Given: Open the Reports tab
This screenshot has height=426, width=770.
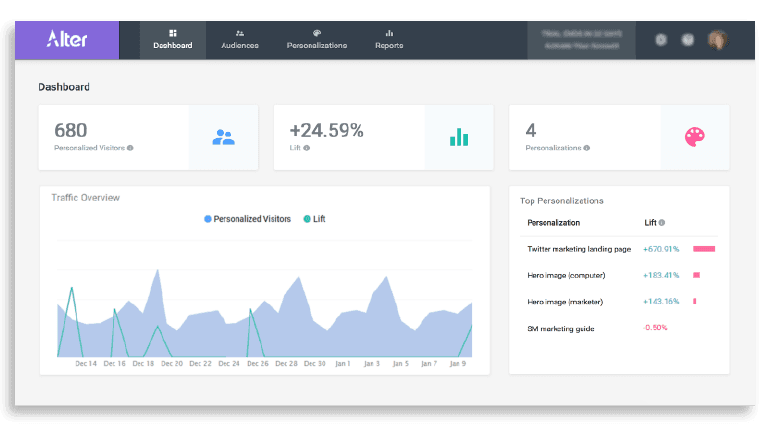Looking at the screenshot, I should tap(390, 39).
